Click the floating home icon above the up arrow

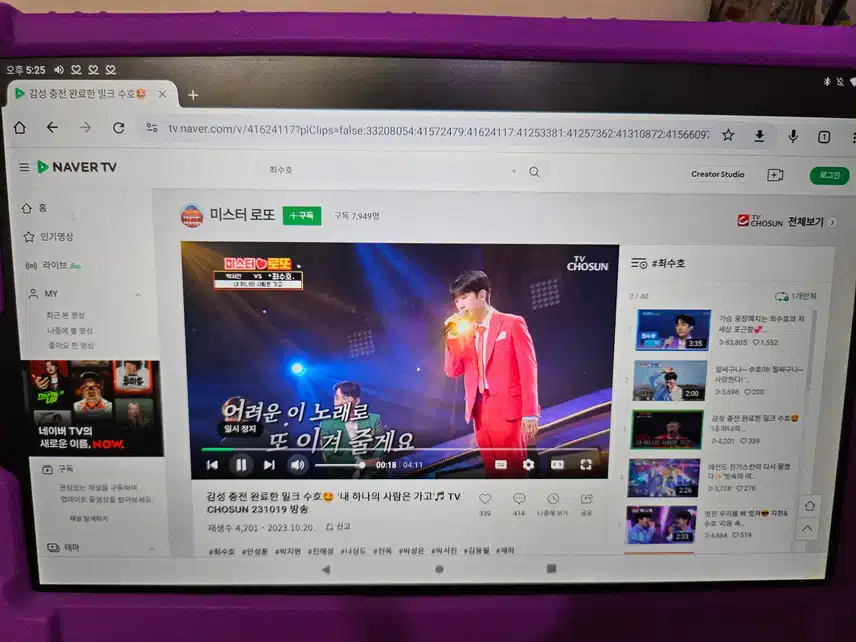click(x=809, y=506)
